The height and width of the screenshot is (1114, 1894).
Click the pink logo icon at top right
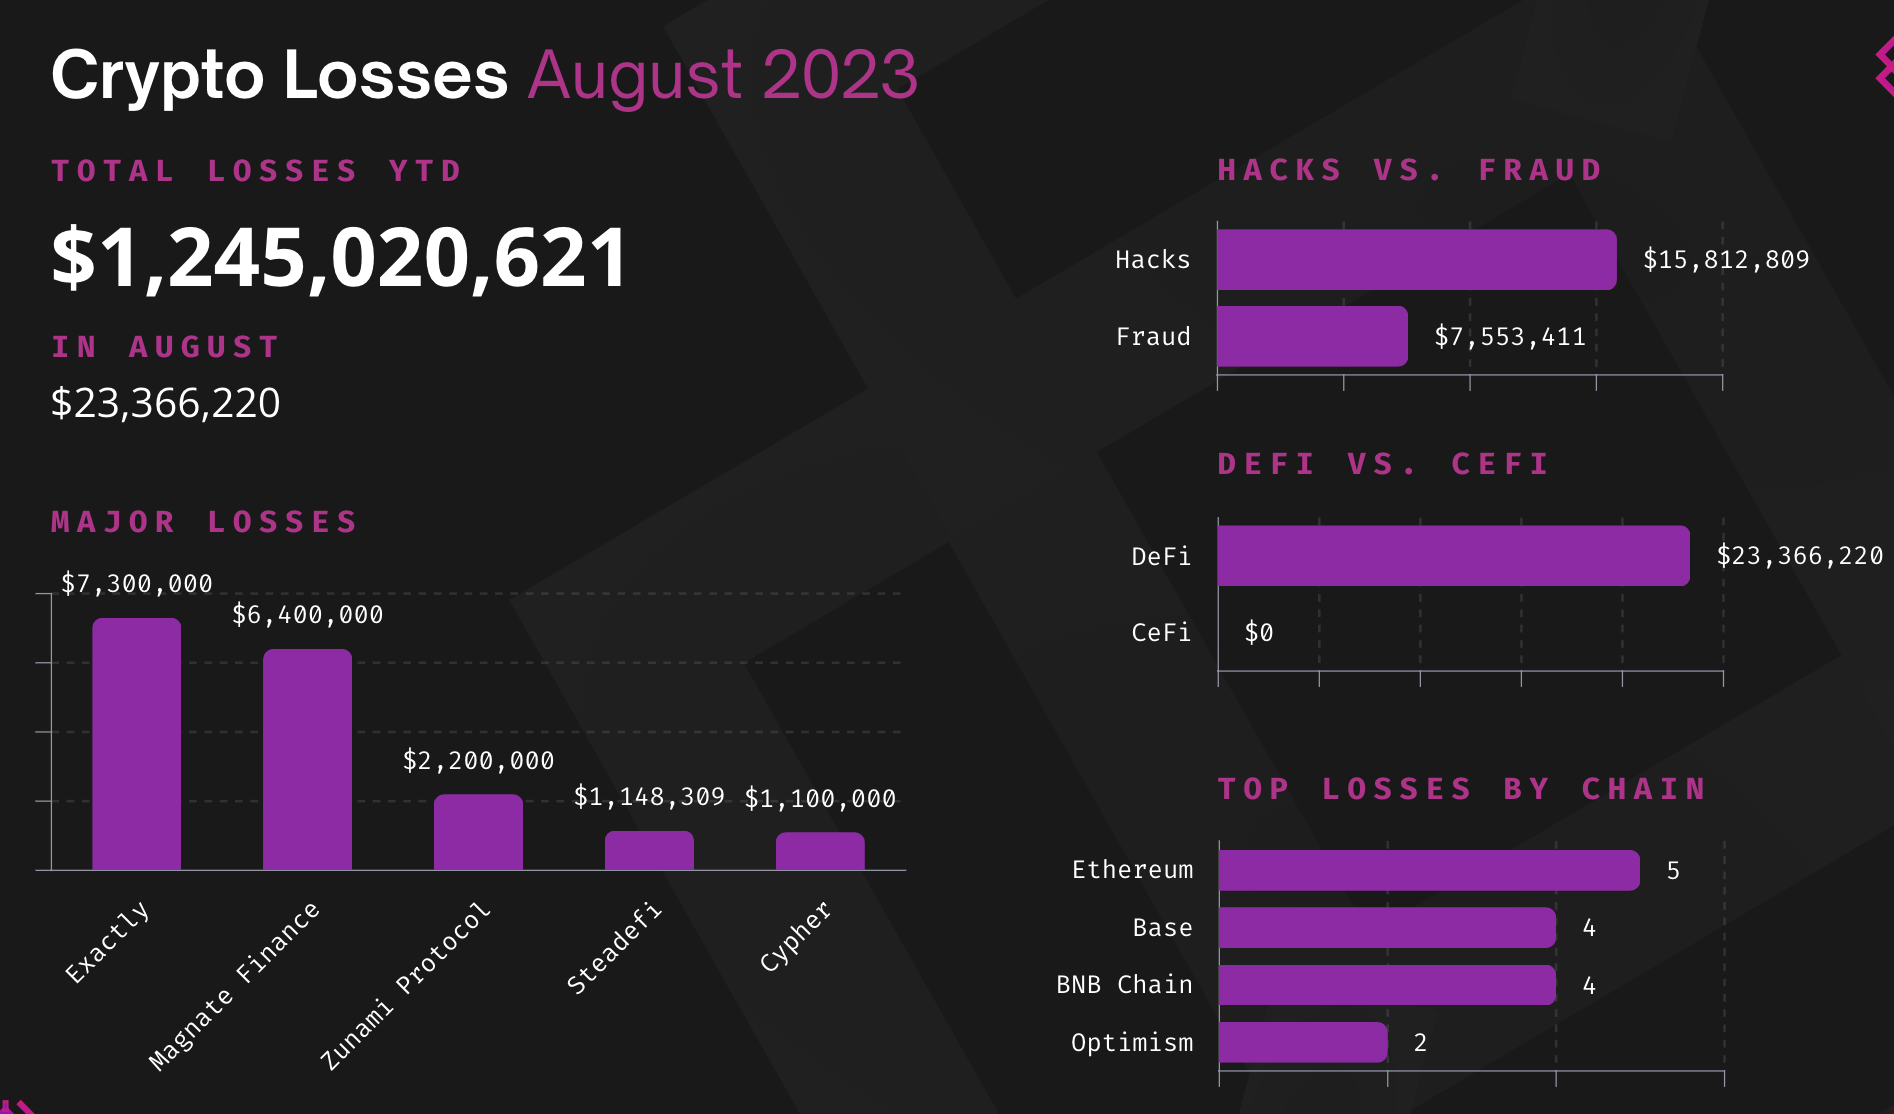pyautogui.click(x=1884, y=68)
